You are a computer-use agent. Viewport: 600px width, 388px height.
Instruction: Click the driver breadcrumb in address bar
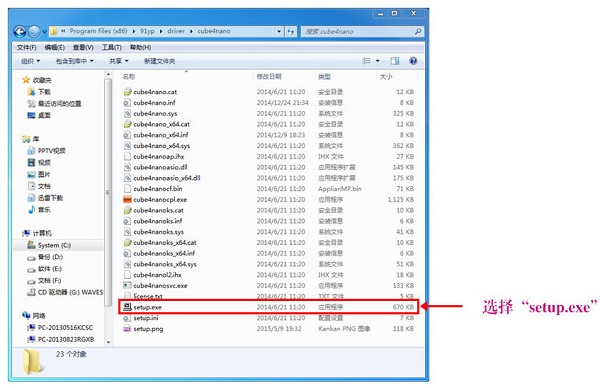pyautogui.click(x=176, y=31)
